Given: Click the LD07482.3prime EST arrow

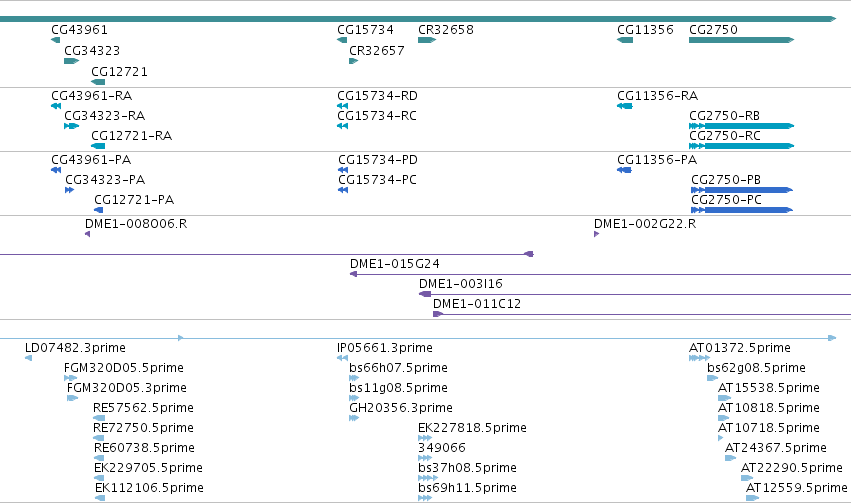Looking at the screenshot, I should click(28, 358).
